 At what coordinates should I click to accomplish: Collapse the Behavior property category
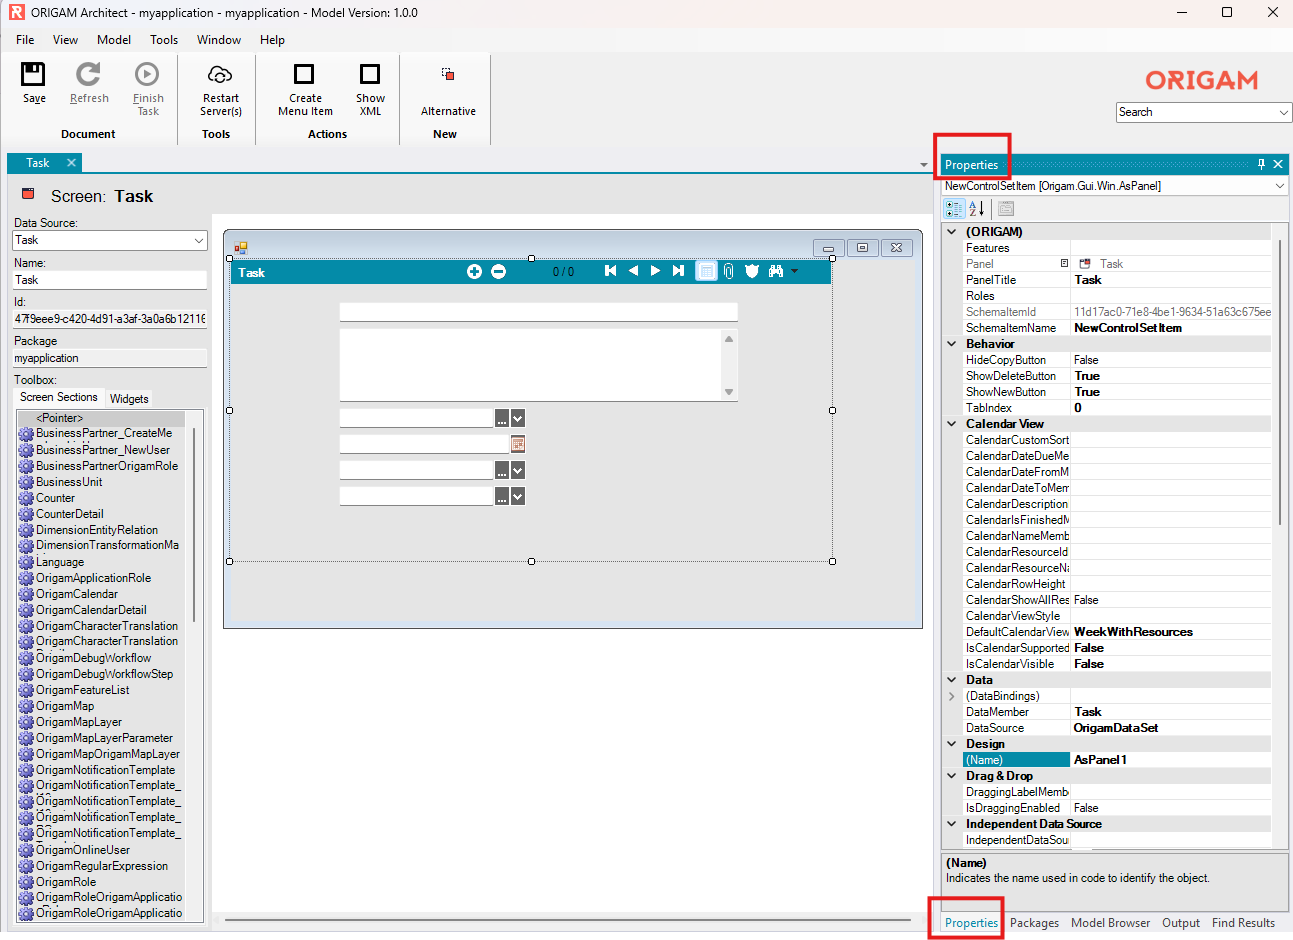(952, 344)
